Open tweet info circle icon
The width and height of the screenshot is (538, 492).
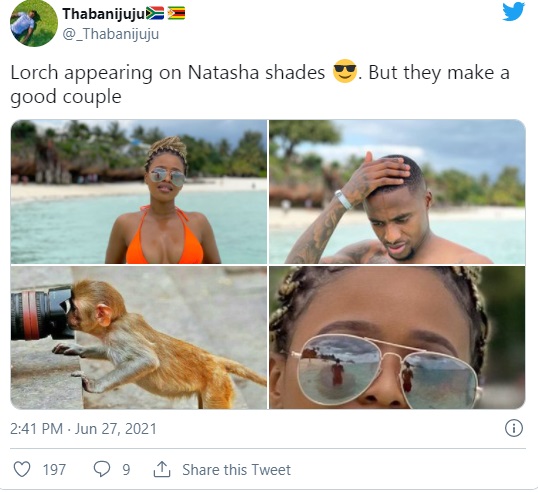pos(514,428)
